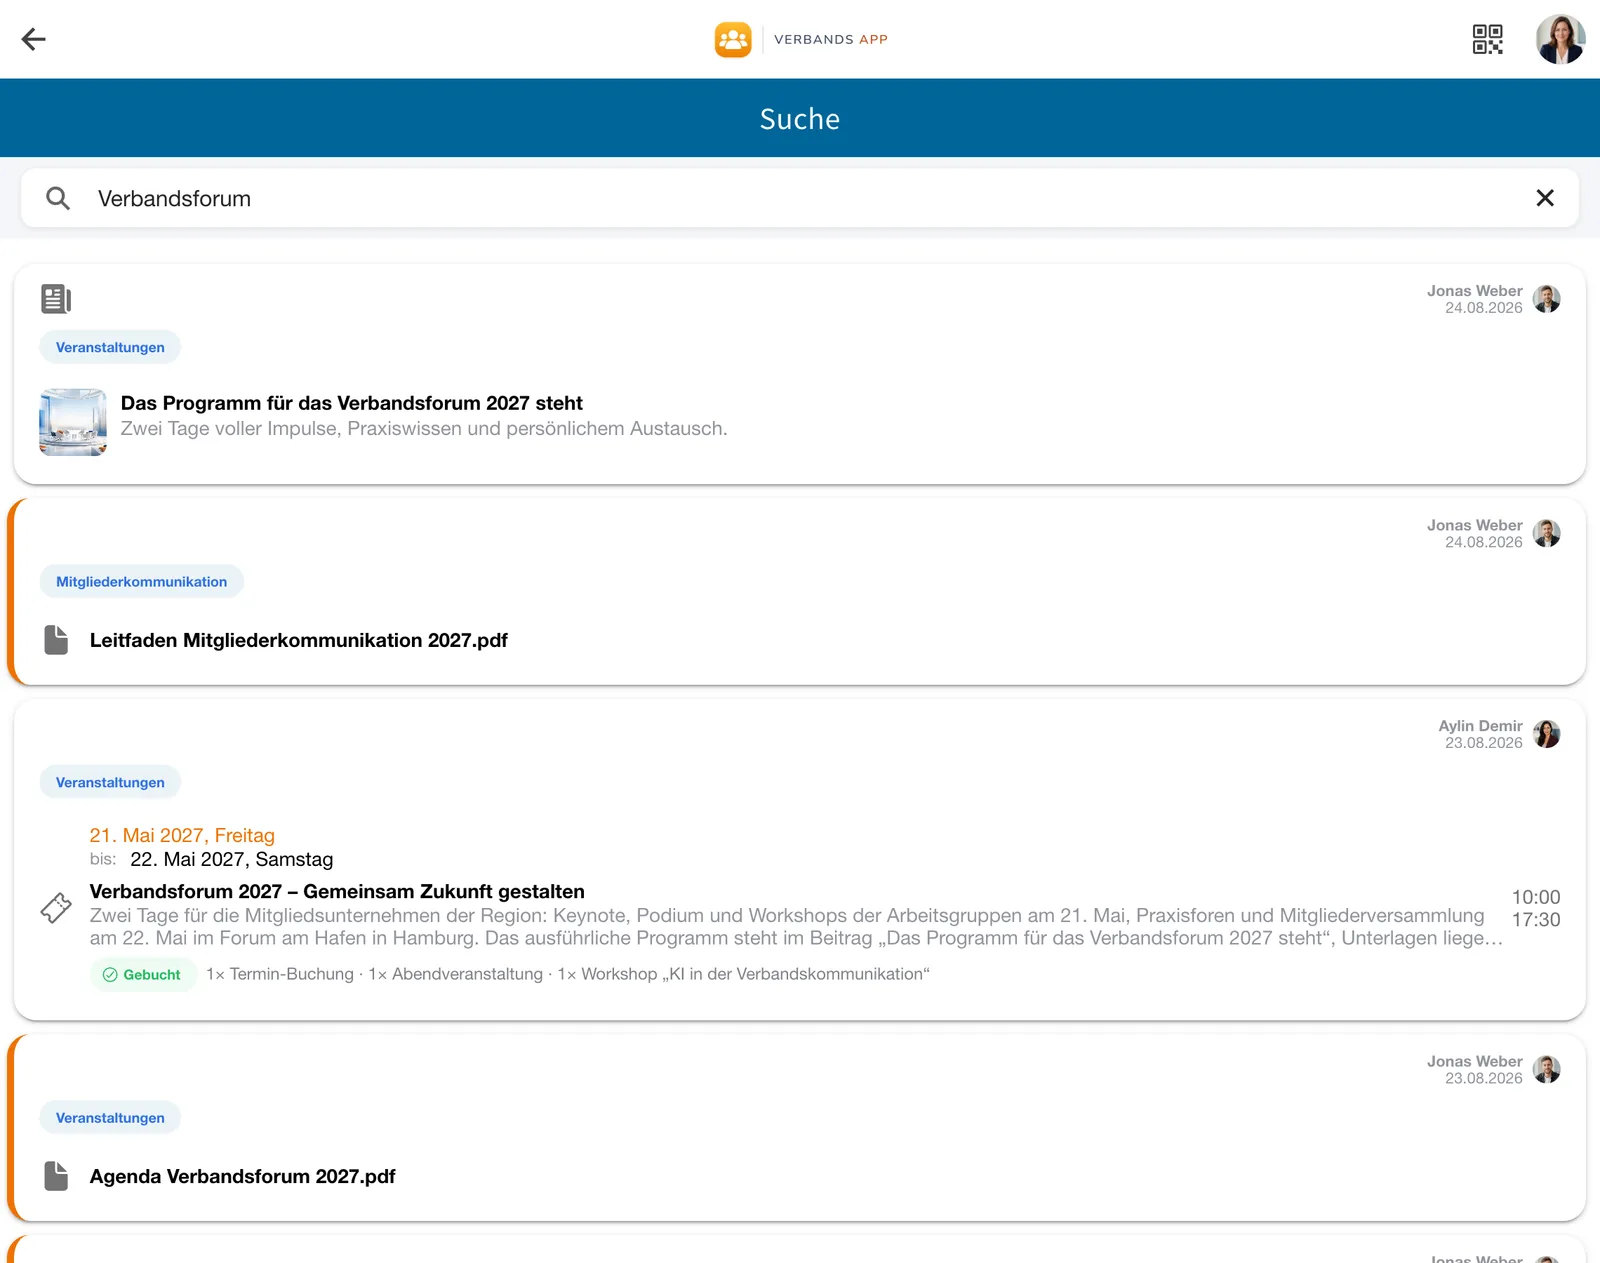Viewport: 1600px width, 1263px height.
Task: Click Jonas Weber avatar on program article
Action: (x=1546, y=299)
